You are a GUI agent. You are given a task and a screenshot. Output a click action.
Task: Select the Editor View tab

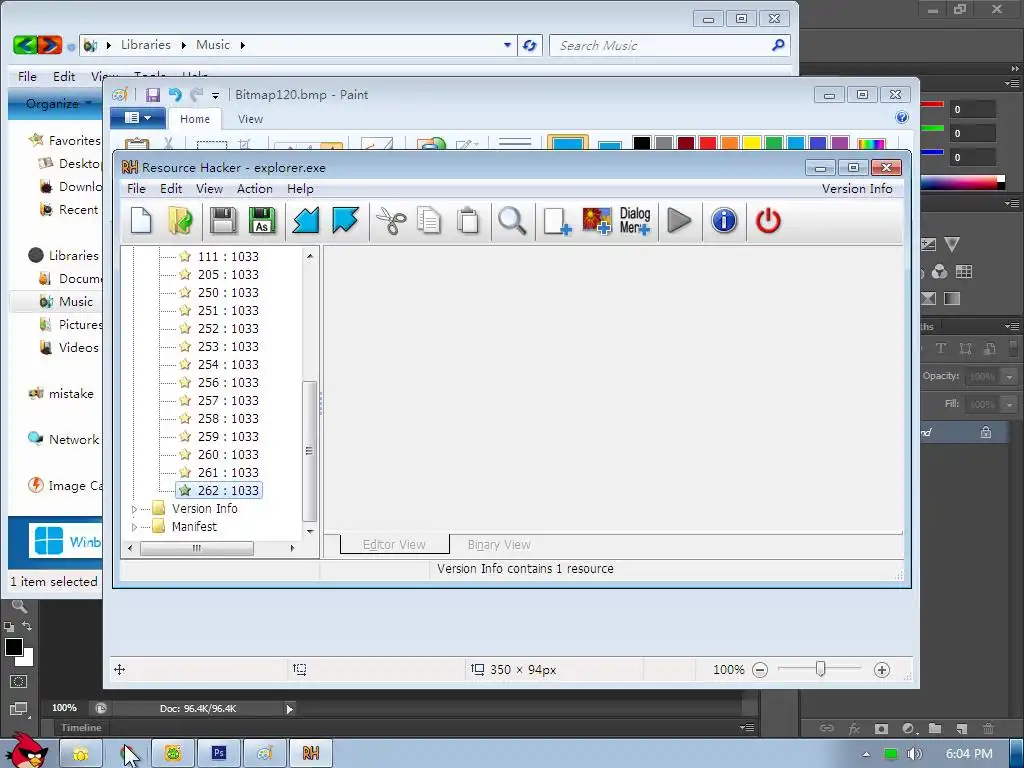[x=394, y=545]
